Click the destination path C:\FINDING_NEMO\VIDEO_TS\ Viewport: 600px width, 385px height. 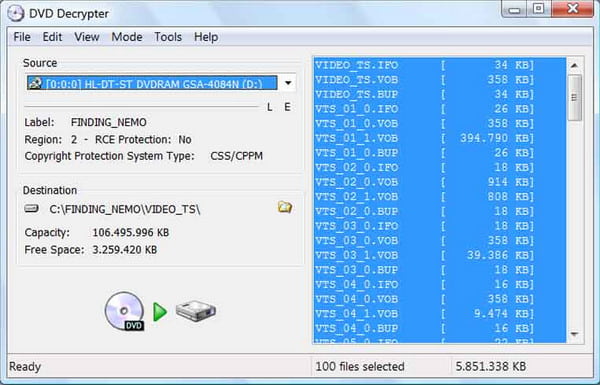click(x=125, y=209)
